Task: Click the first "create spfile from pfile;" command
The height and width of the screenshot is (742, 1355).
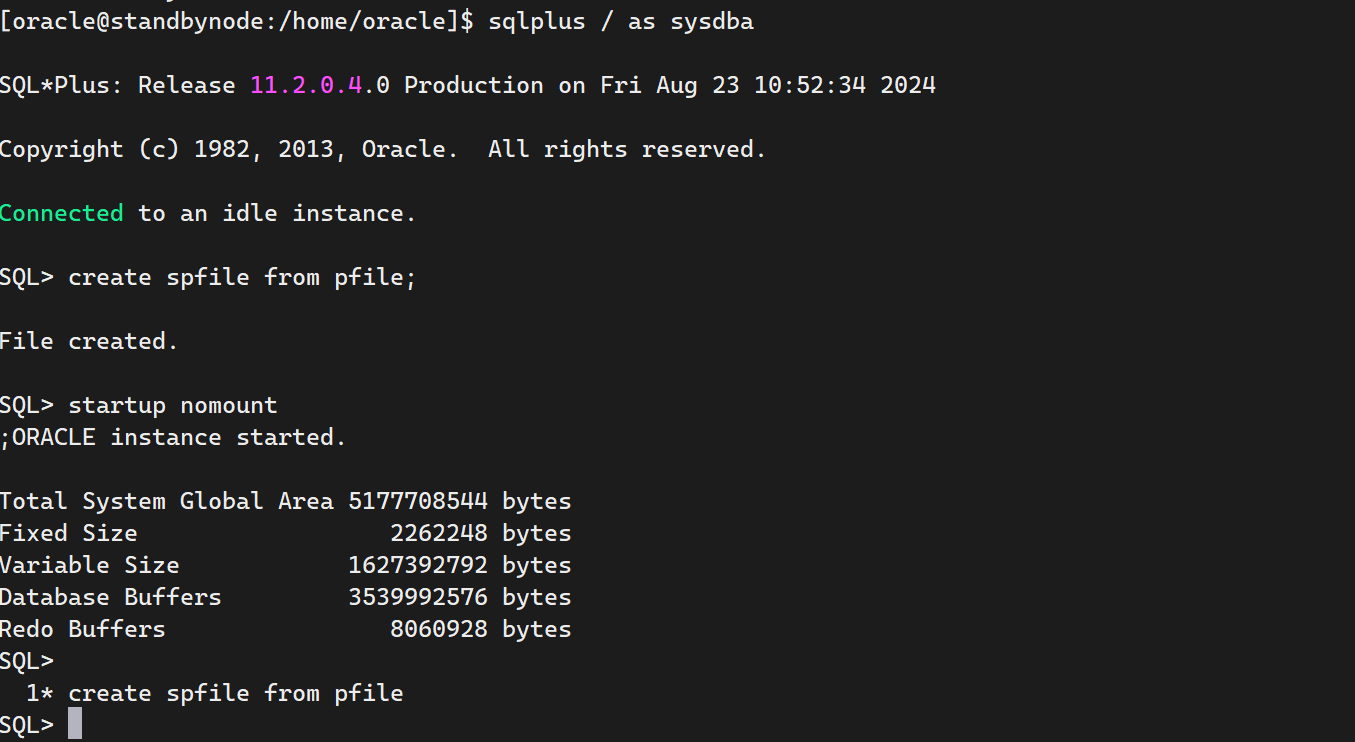Action: [241, 277]
